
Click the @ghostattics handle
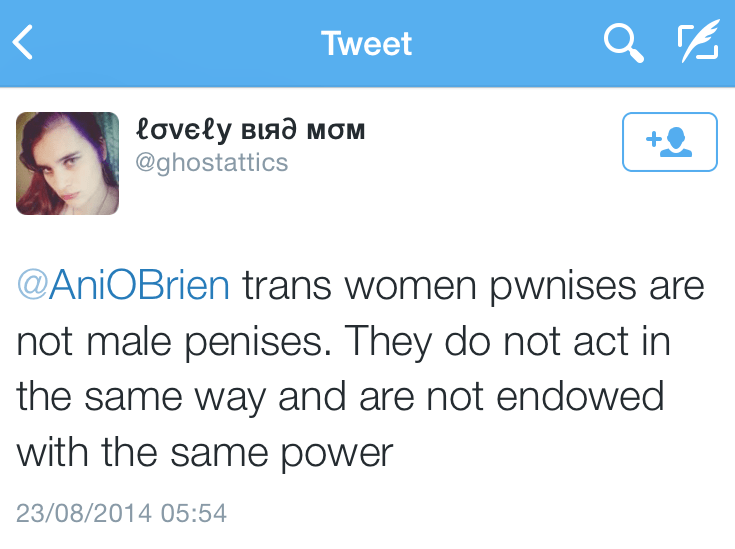point(211,162)
